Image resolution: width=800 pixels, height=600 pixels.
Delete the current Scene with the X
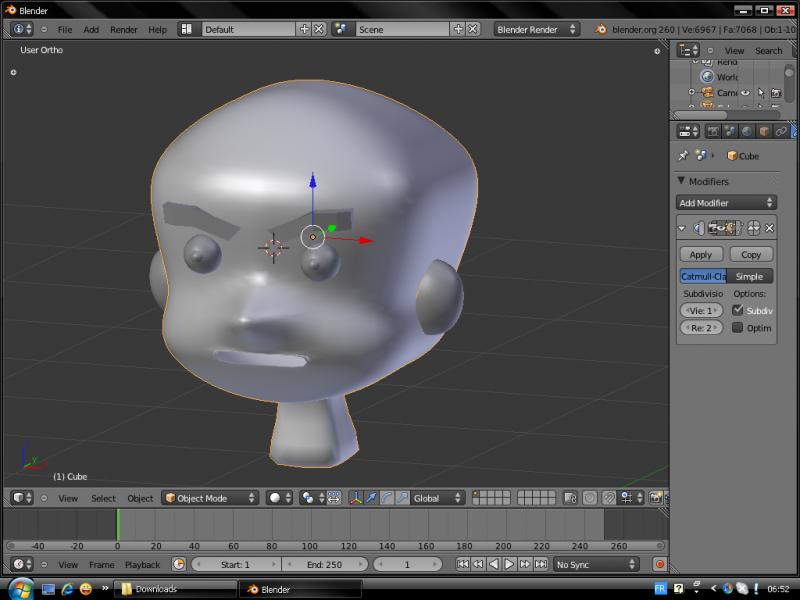[x=473, y=29]
